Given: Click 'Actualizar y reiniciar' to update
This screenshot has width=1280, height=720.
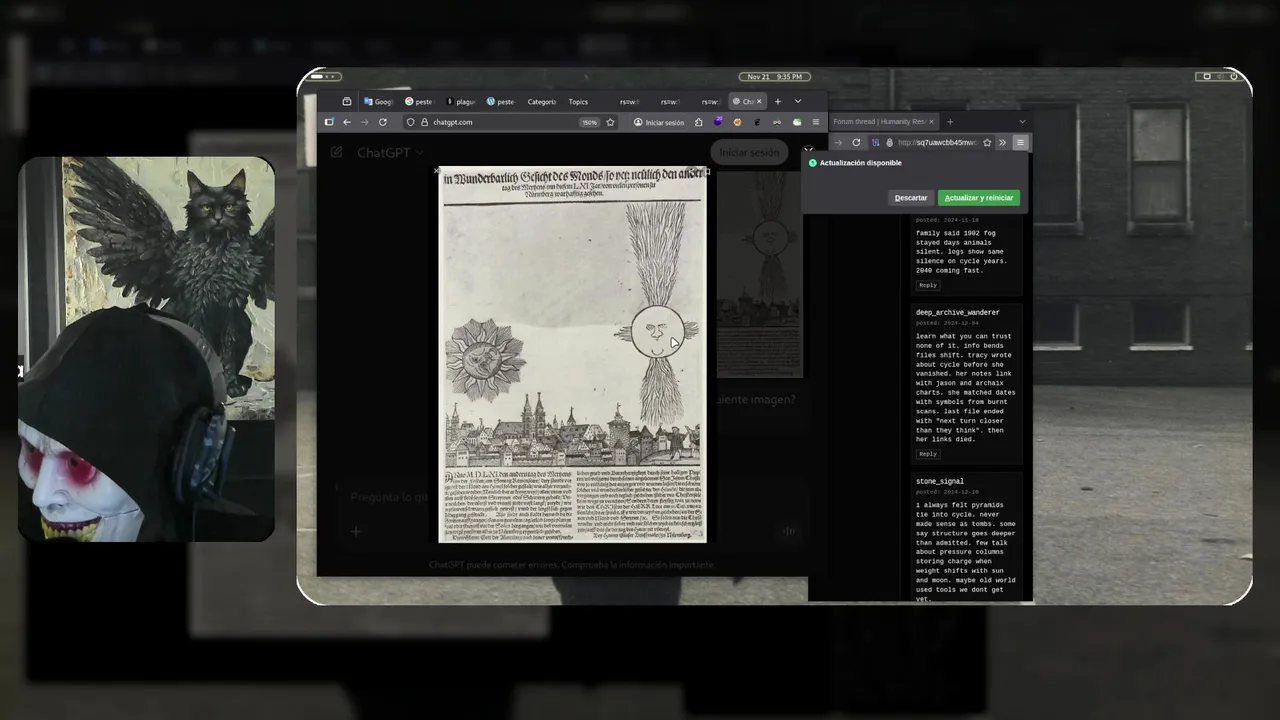Looking at the screenshot, I should 979,198.
